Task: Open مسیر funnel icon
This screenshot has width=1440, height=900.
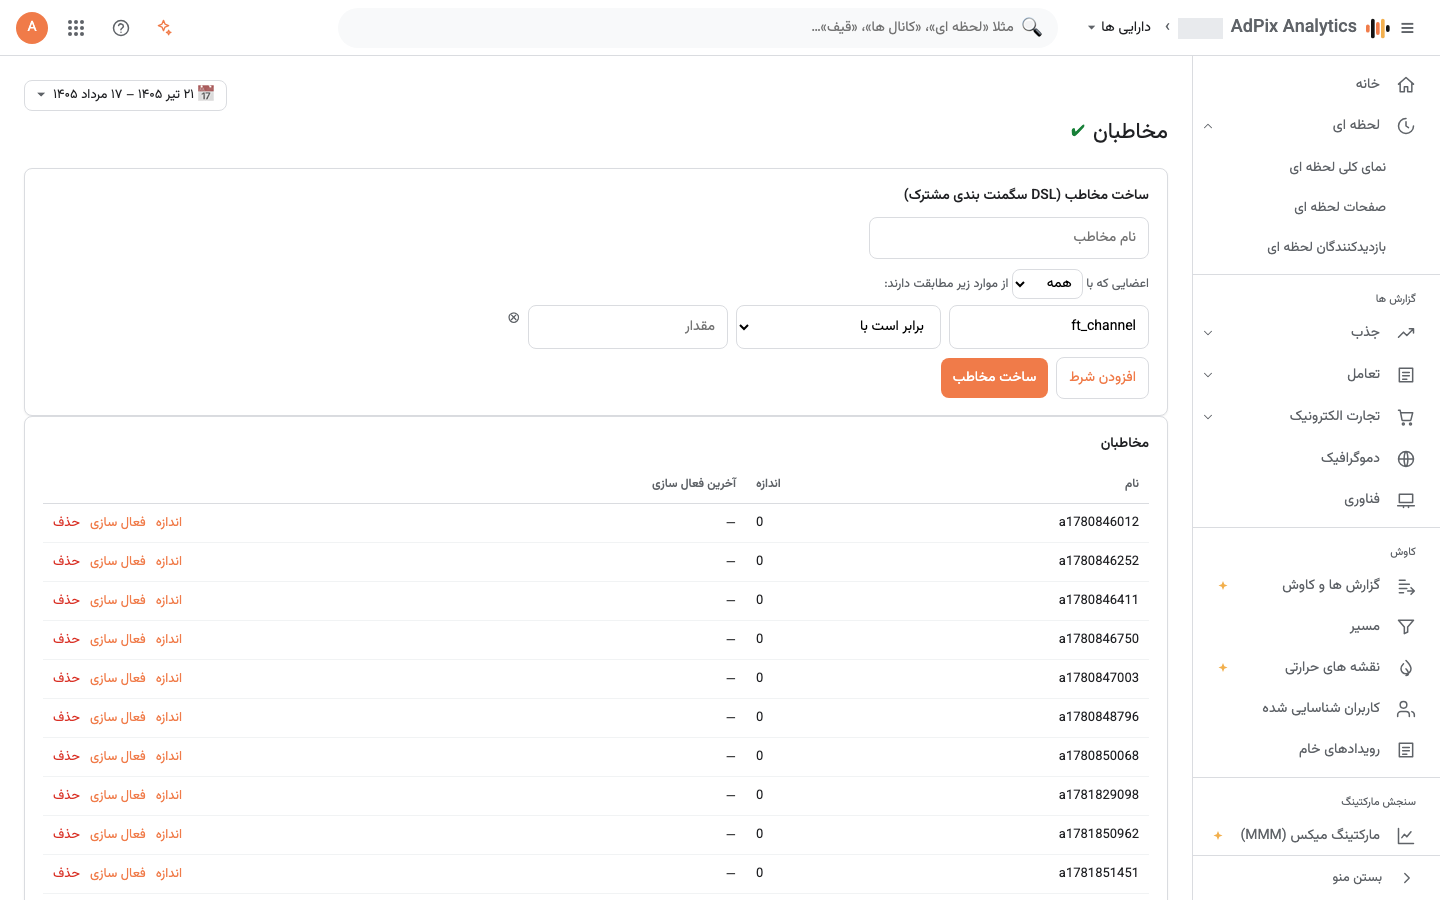Action: coord(1406,627)
